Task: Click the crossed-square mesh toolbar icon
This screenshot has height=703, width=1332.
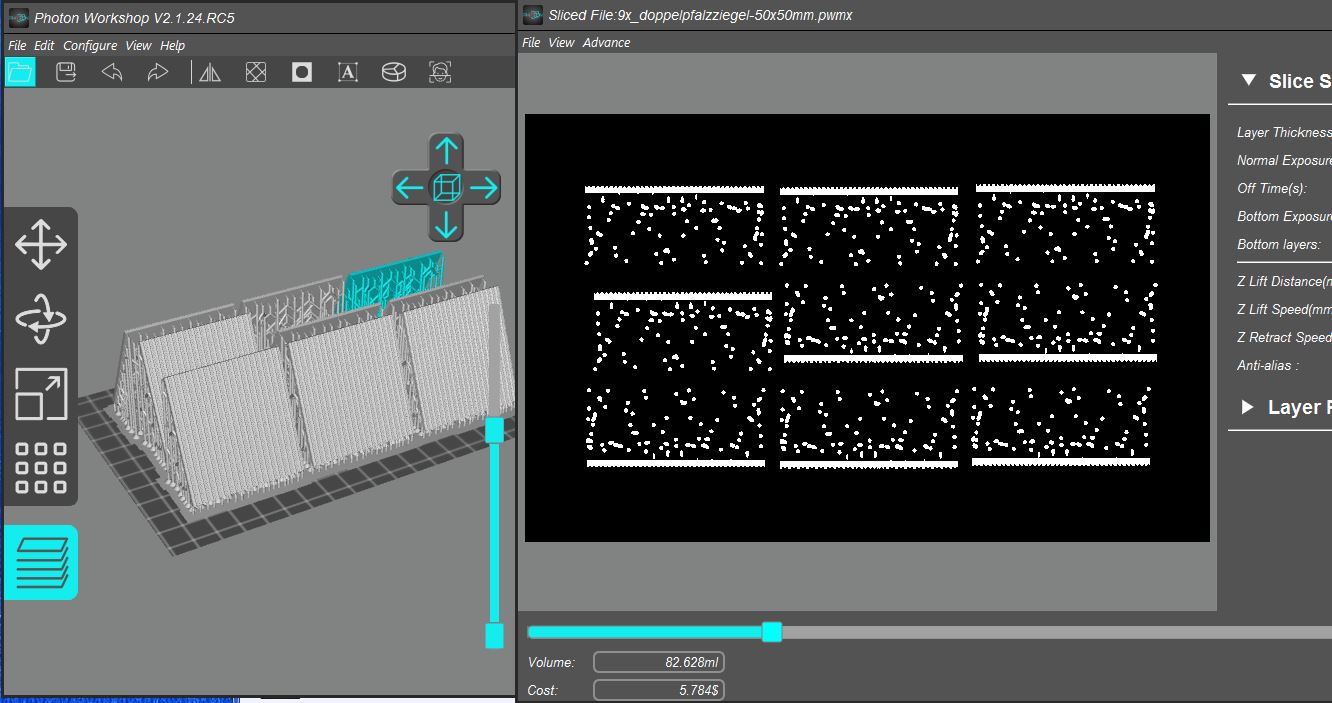Action: pyautogui.click(x=256, y=72)
